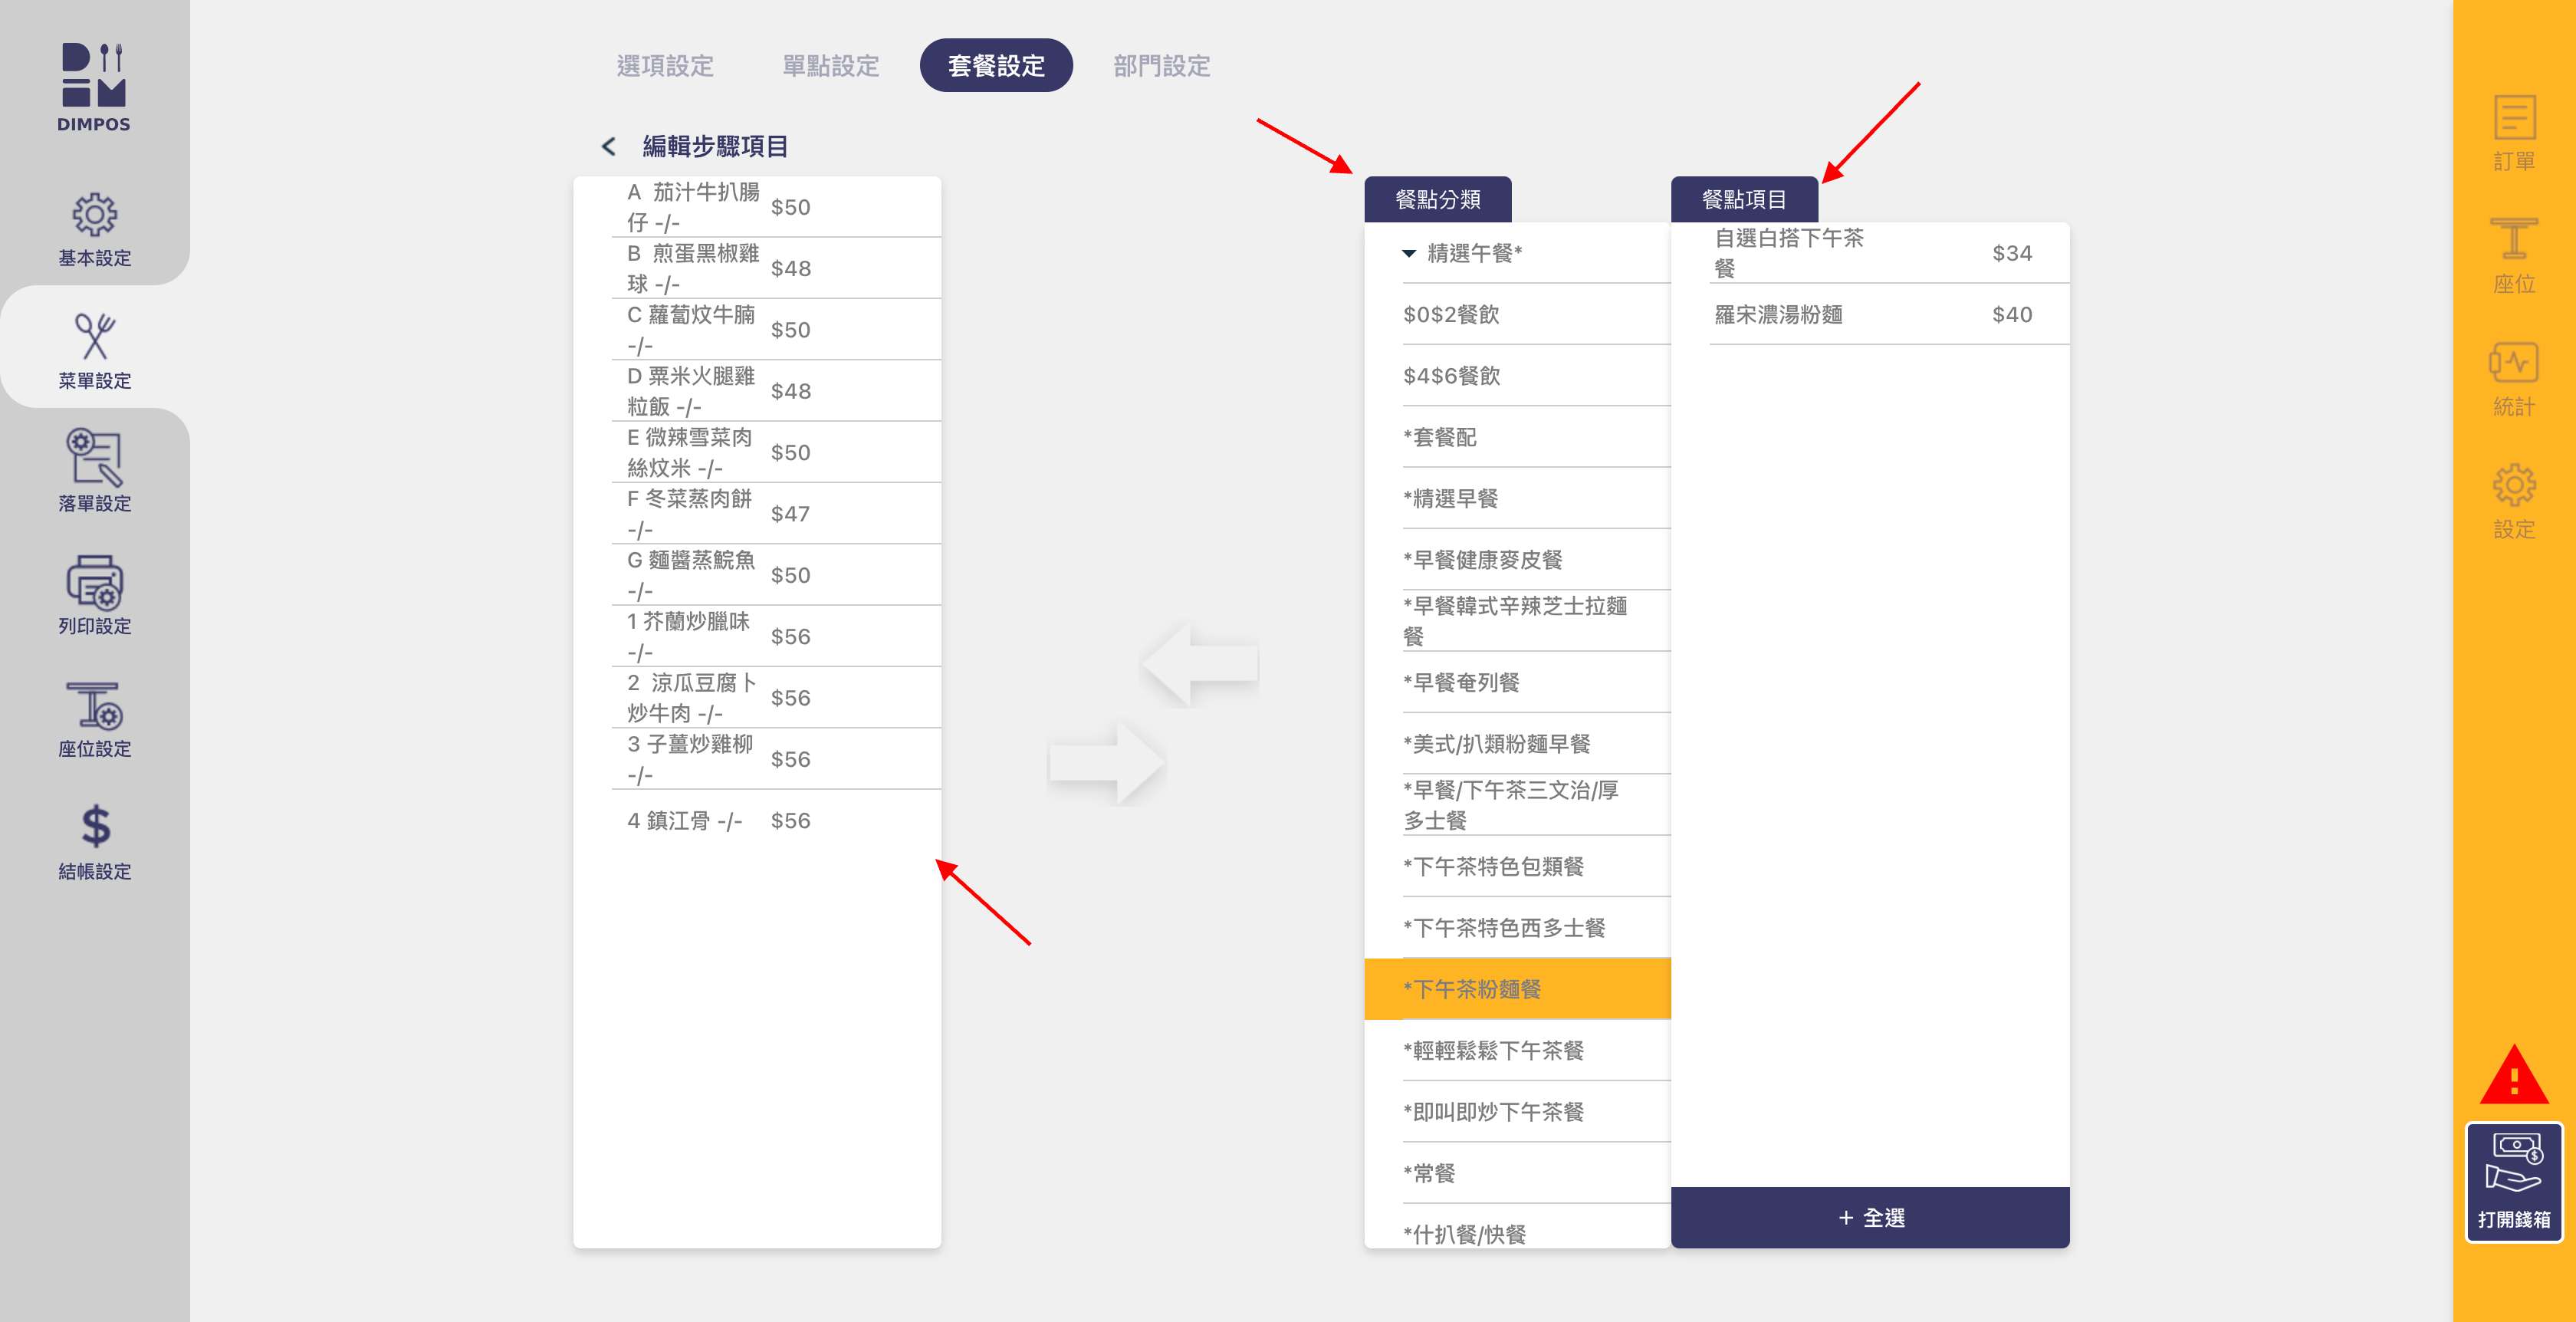Switch to the 部門設定 tab
2576x1322 pixels.
click(x=1161, y=66)
